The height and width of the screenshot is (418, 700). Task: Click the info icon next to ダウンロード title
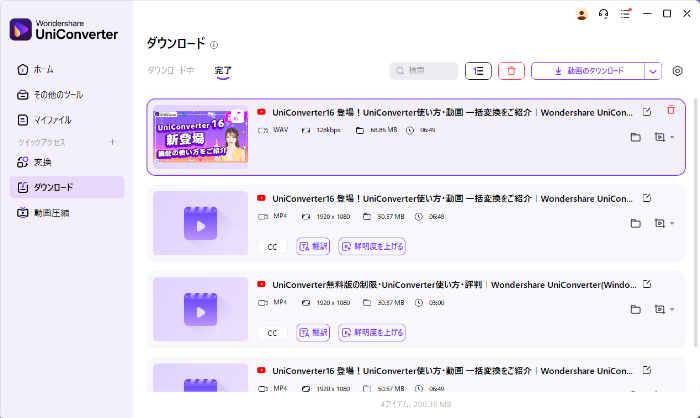tap(214, 45)
